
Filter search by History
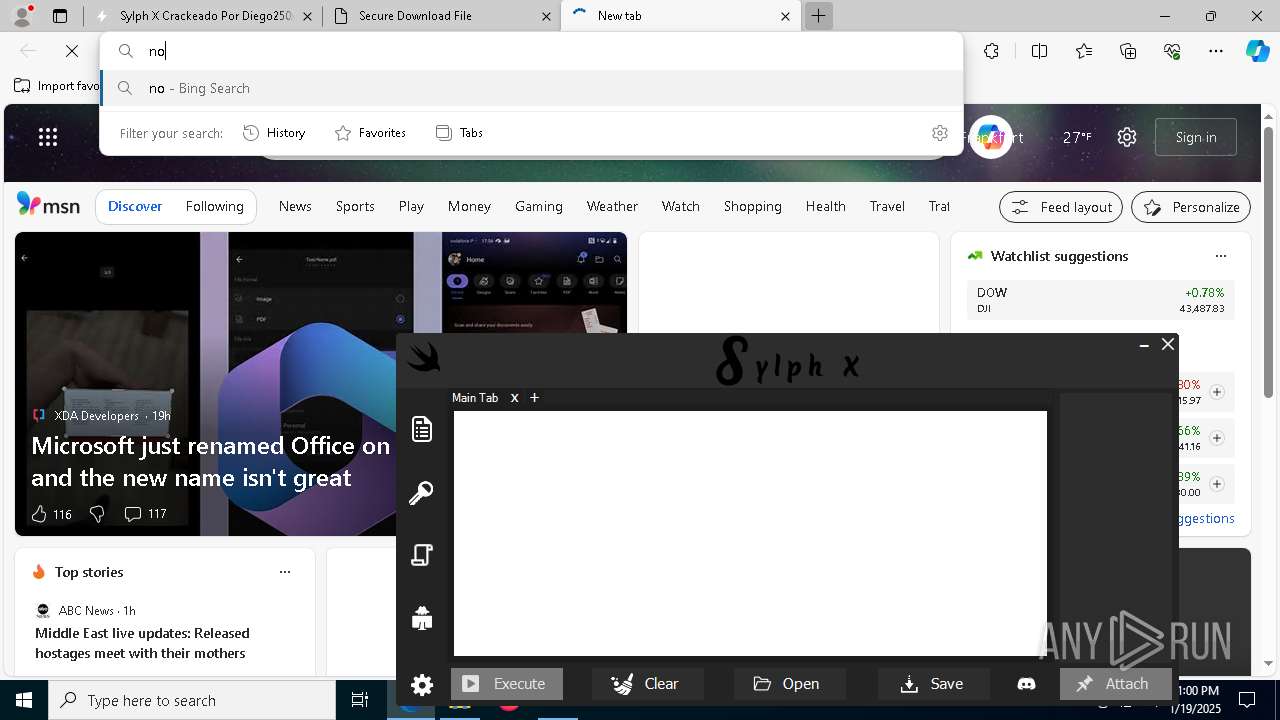click(275, 133)
